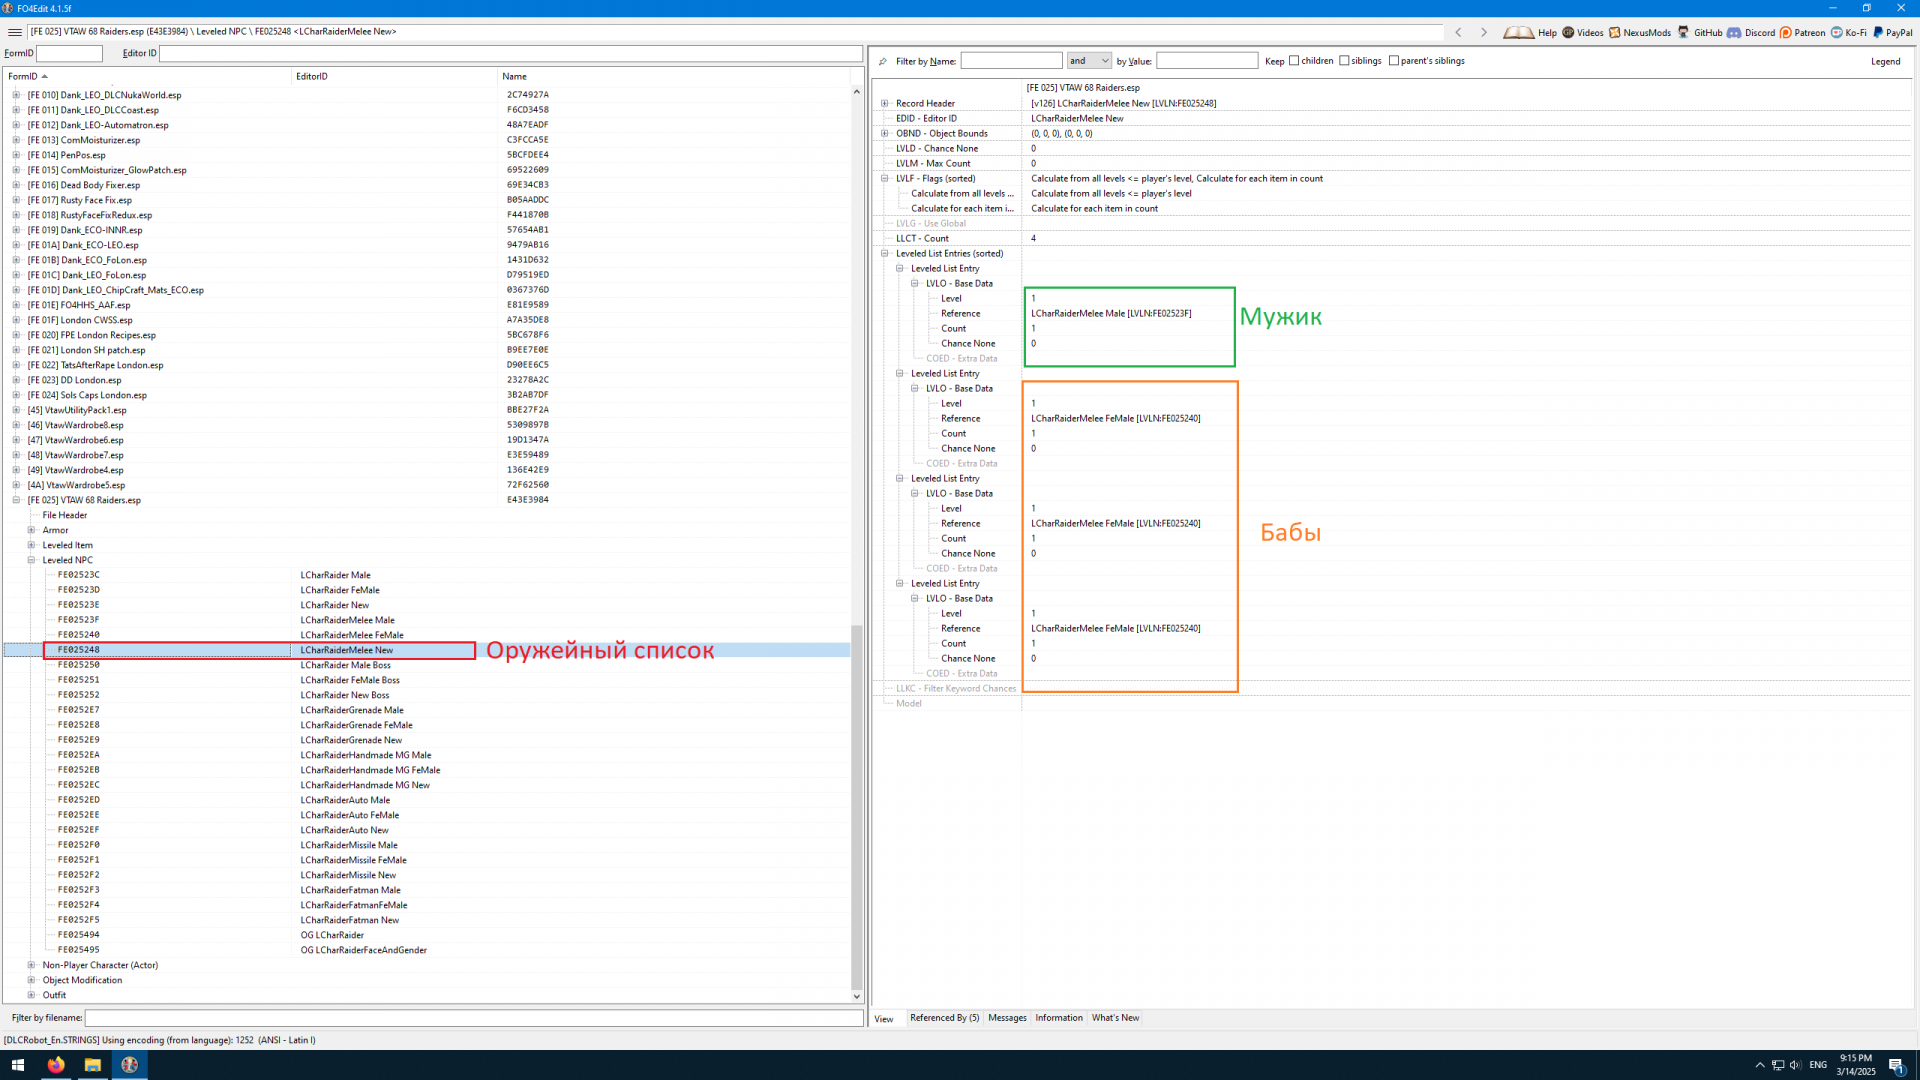
Task: Open the Discord link icon
Action: 1734,32
